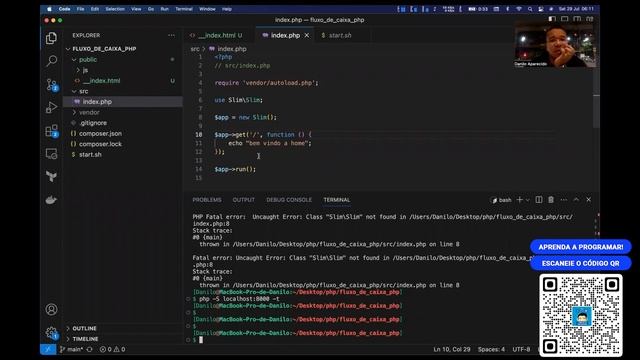Click the remote window status bar icon
This screenshot has height=360, width=640.
pos(48,349)
